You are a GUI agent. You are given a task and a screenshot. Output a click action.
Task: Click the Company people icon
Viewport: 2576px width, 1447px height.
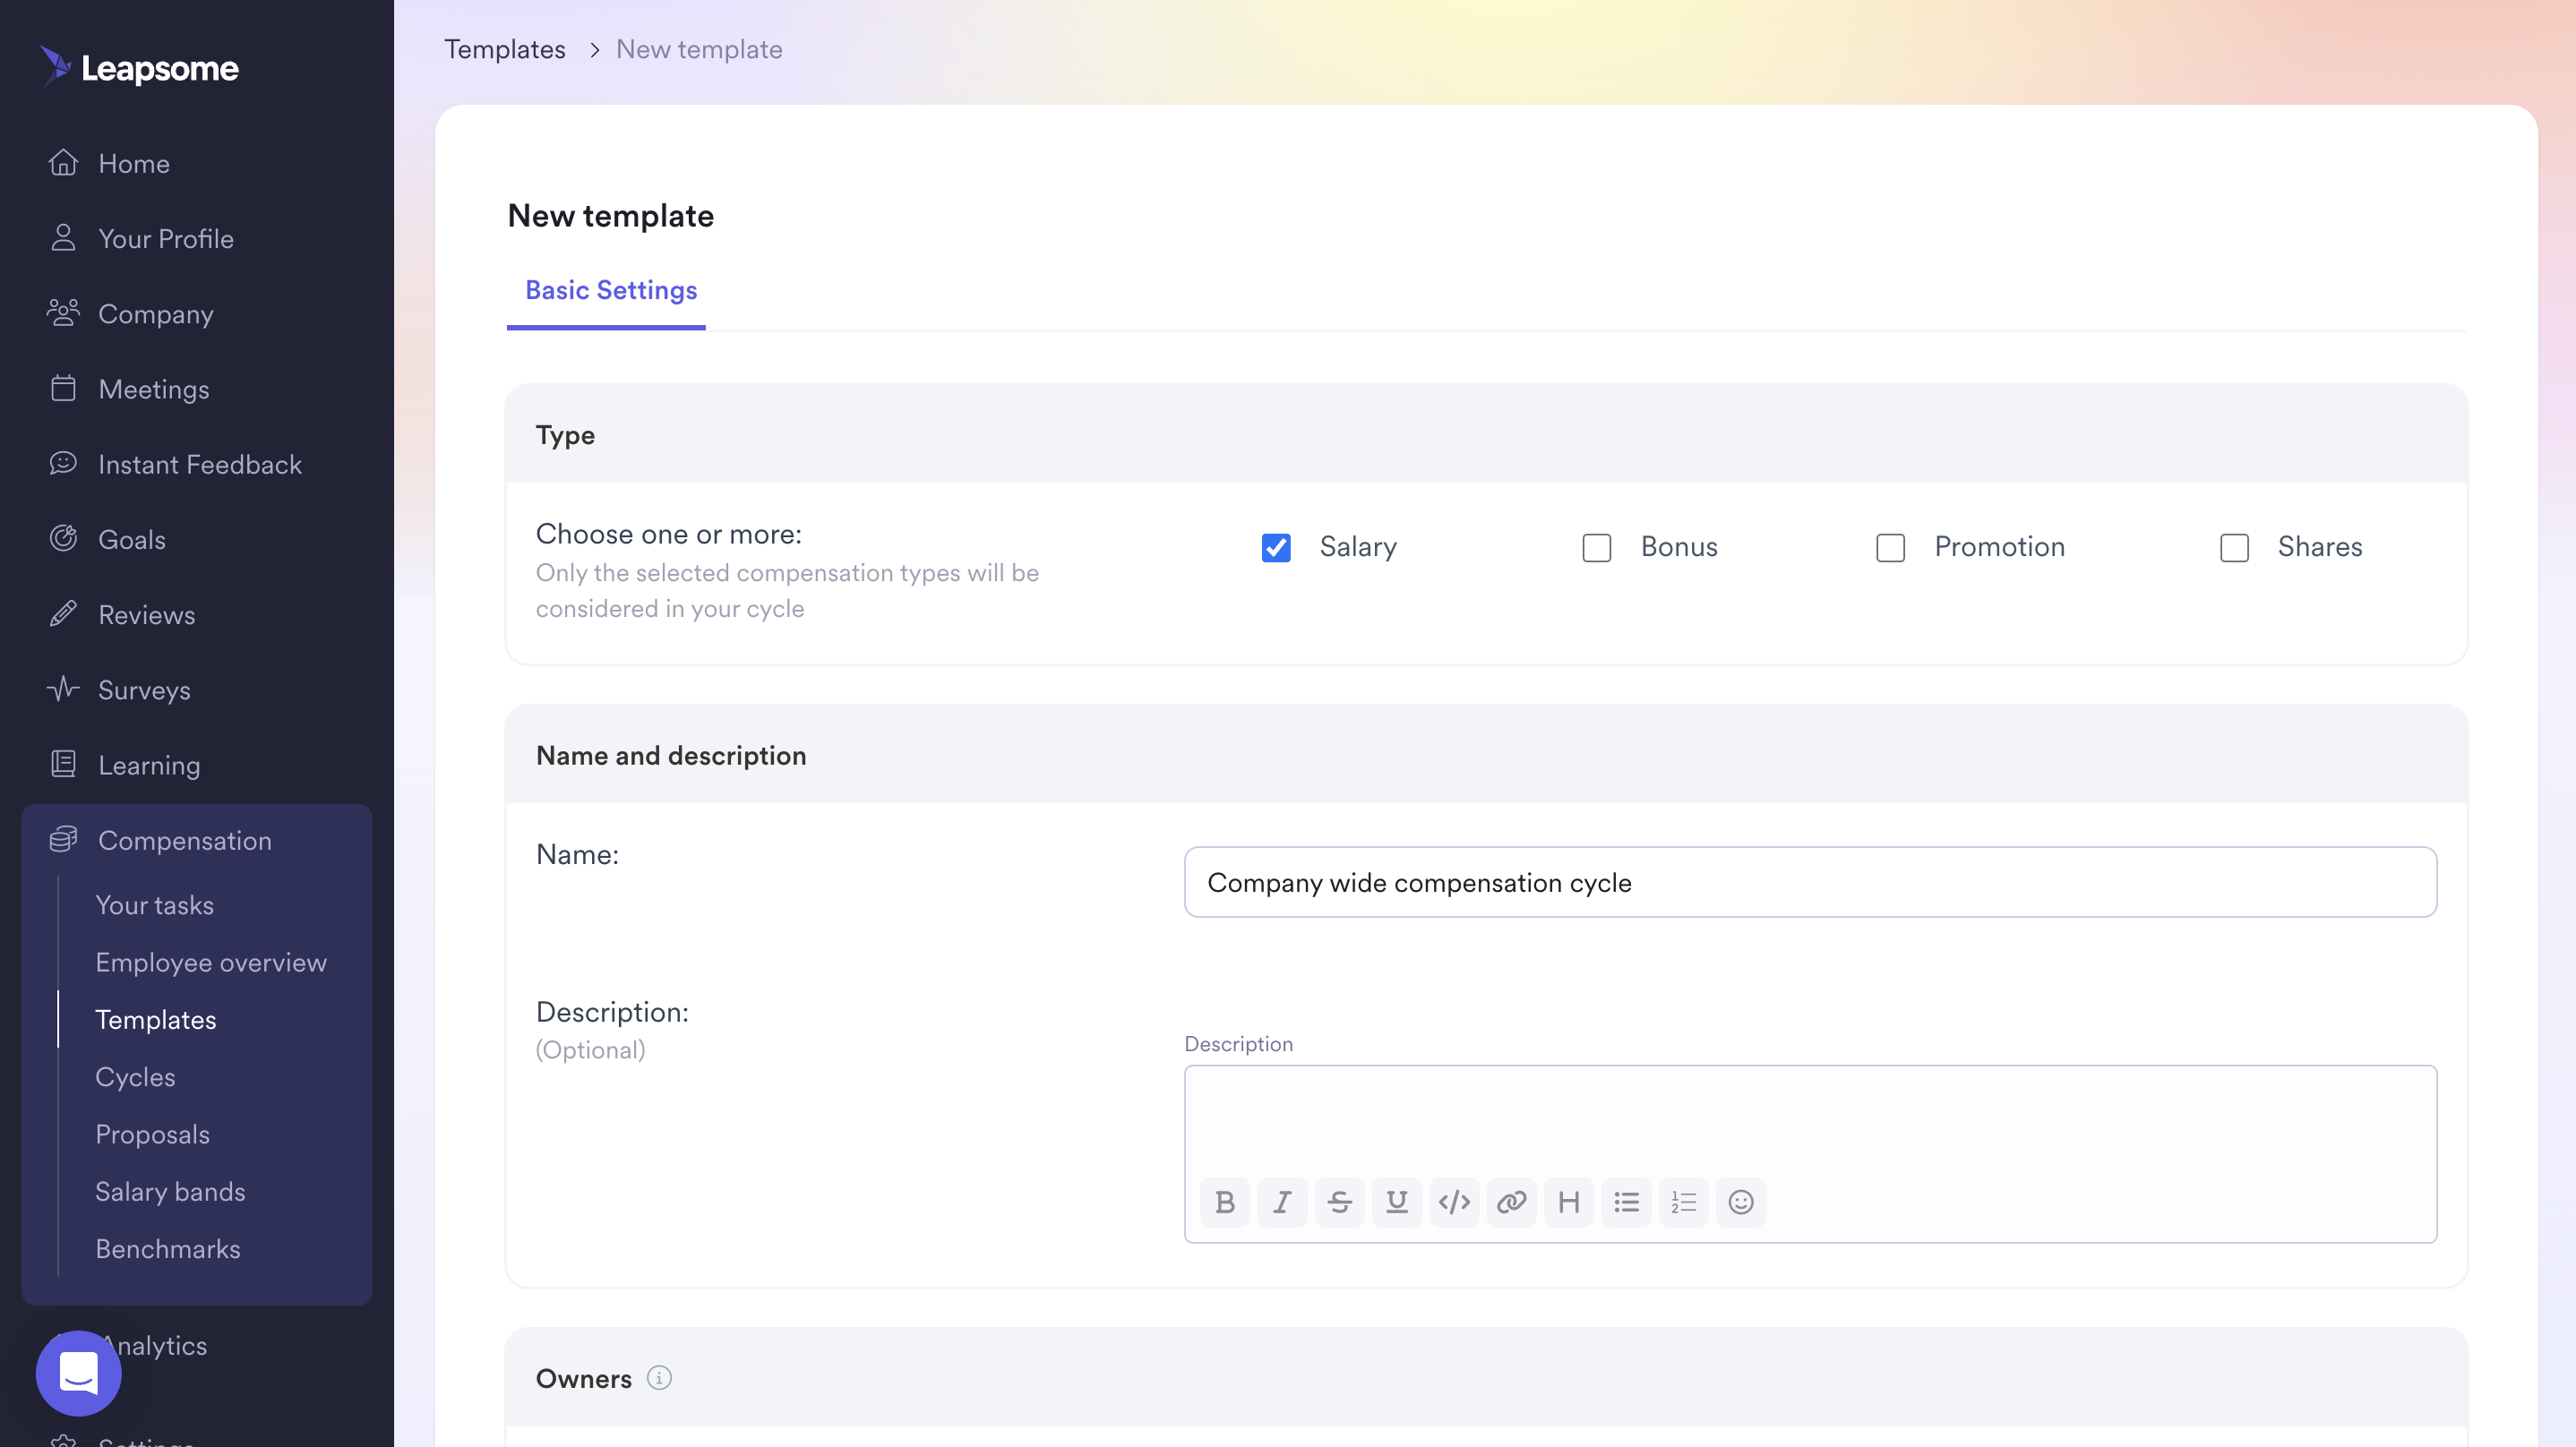point(63,313)
